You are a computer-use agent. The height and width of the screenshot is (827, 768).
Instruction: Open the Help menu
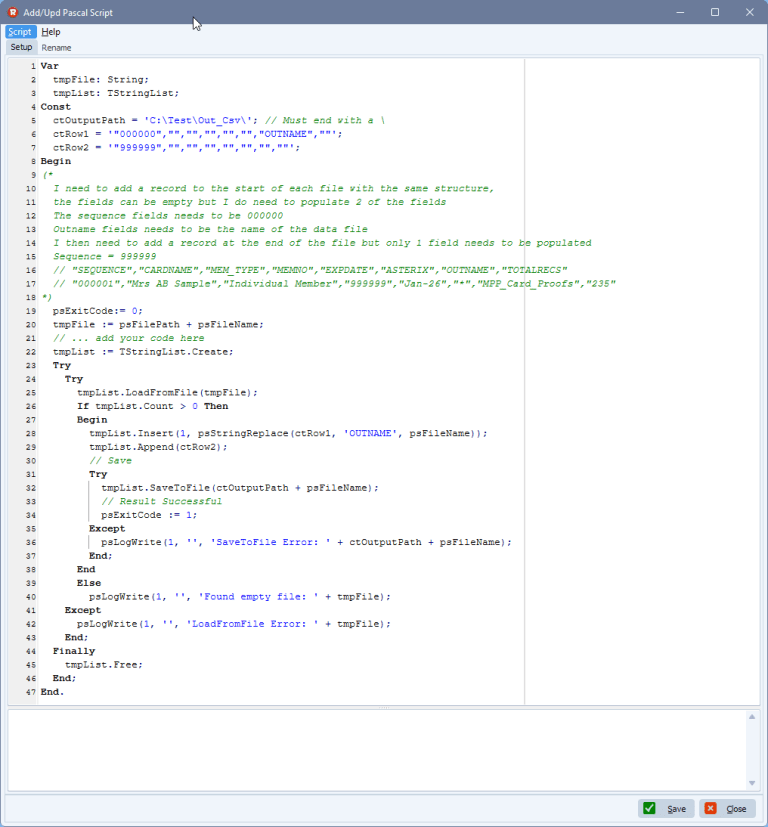[51, 32]
